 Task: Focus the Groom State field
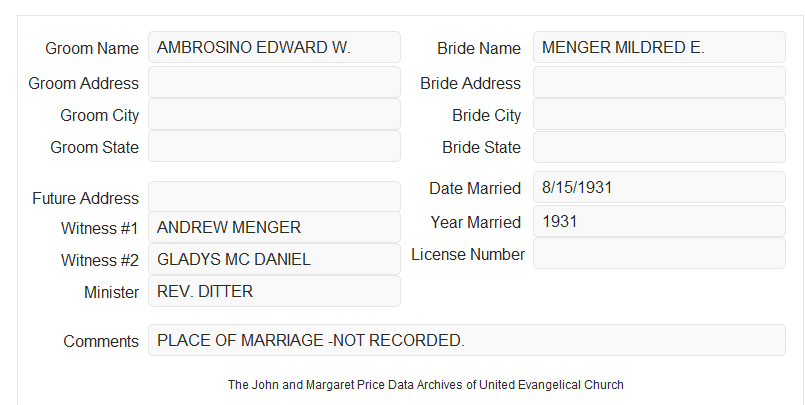pyautogui.click(x=274, y=146)
